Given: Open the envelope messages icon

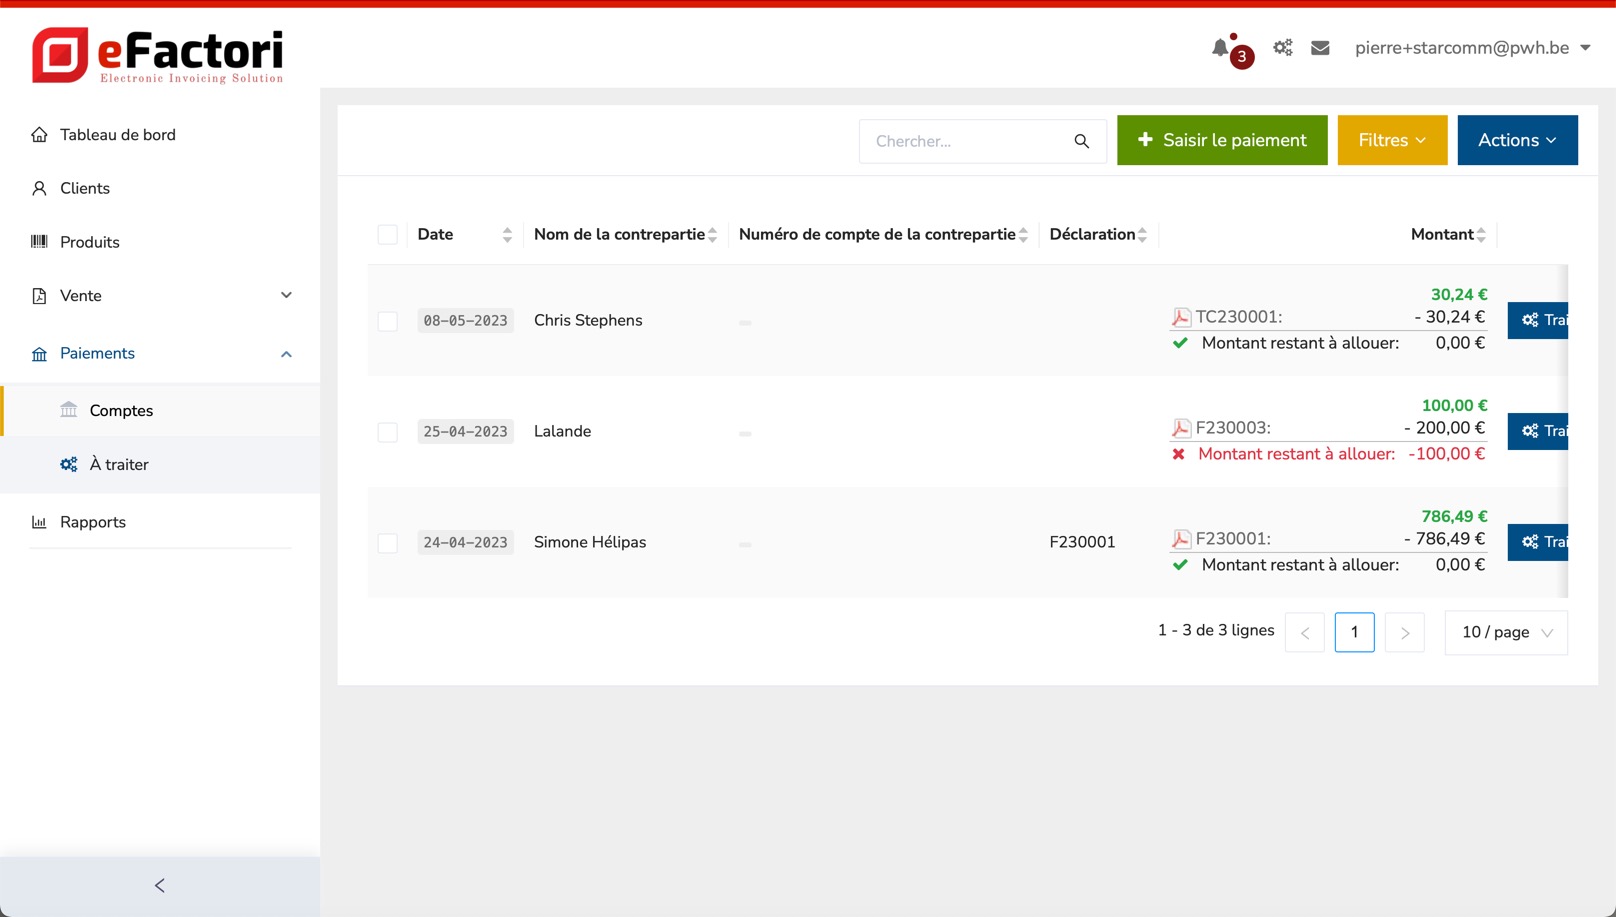Looking at the screenshot, I should (1320, 48).
